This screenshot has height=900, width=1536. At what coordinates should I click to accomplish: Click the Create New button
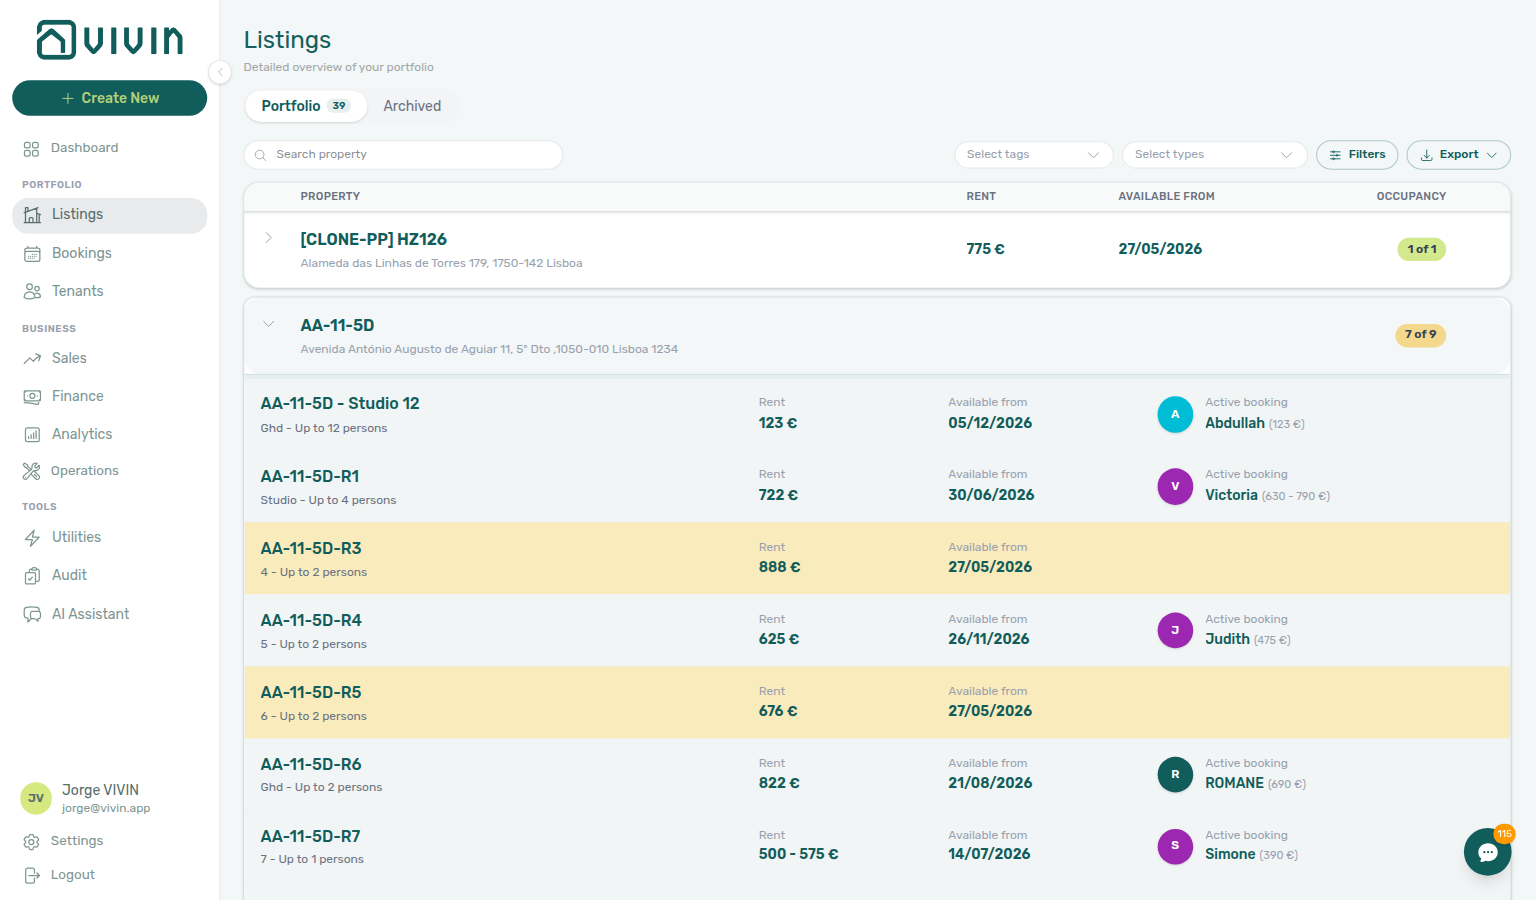point(109,98)
